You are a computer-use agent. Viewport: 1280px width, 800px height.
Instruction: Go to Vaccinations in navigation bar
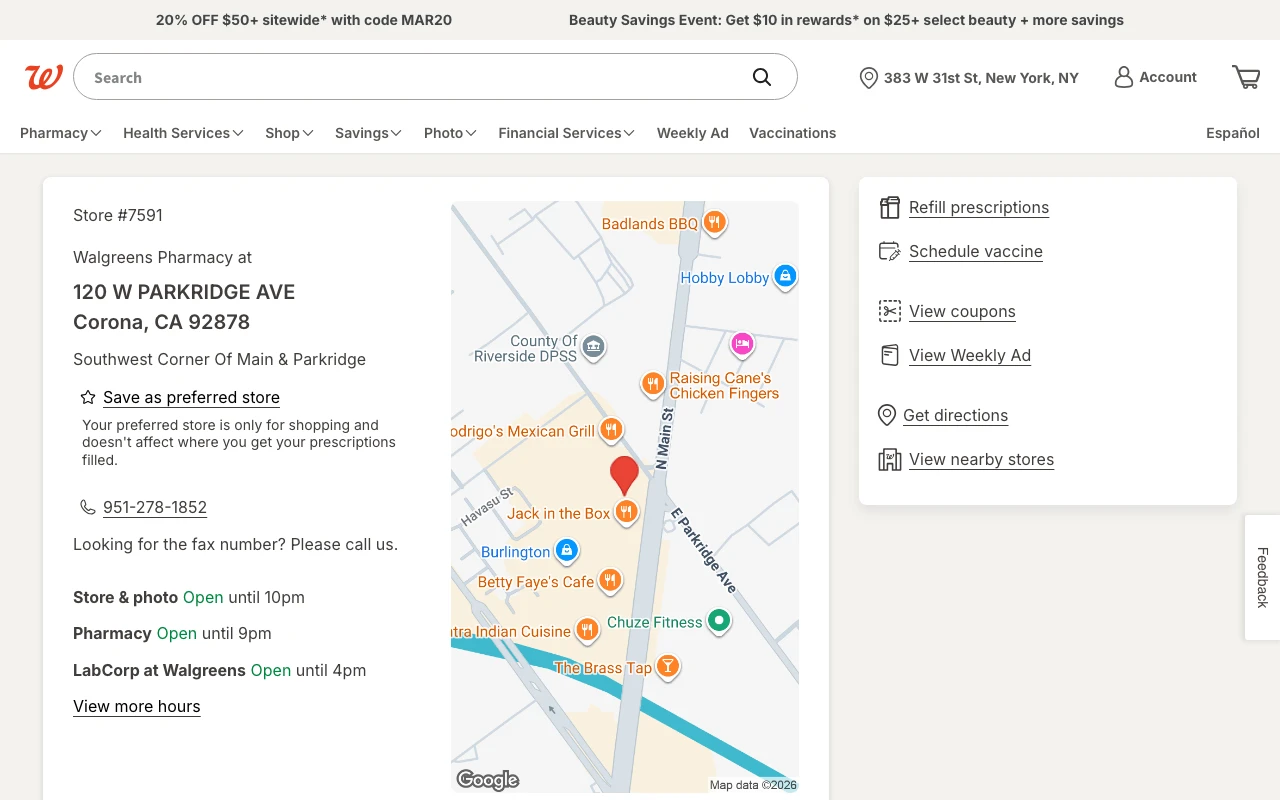[792, 133]
